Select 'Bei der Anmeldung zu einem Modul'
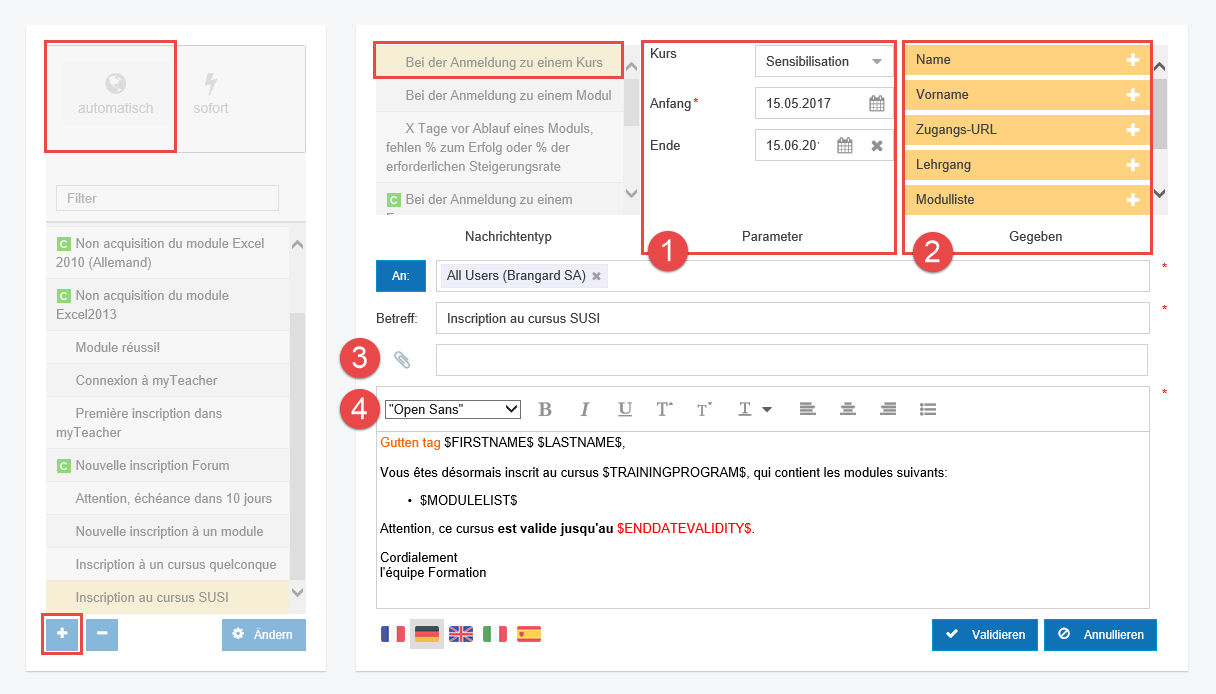 click(x=508, y=95)
